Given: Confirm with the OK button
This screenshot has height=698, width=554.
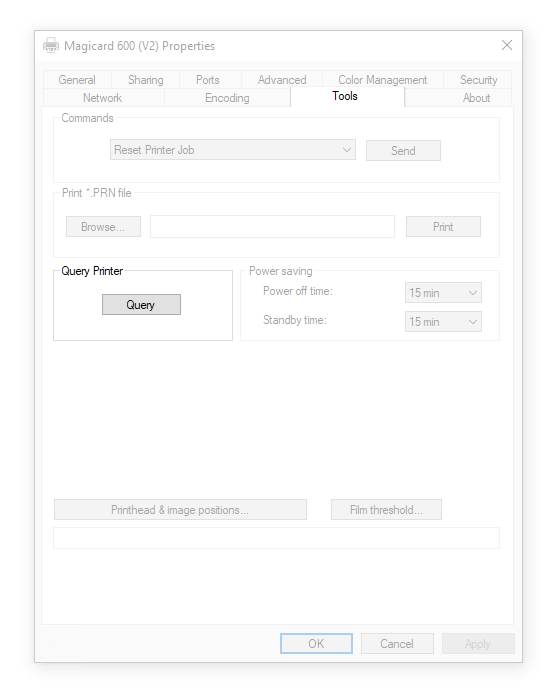Looking at the screenshot, I should [316, 644].
